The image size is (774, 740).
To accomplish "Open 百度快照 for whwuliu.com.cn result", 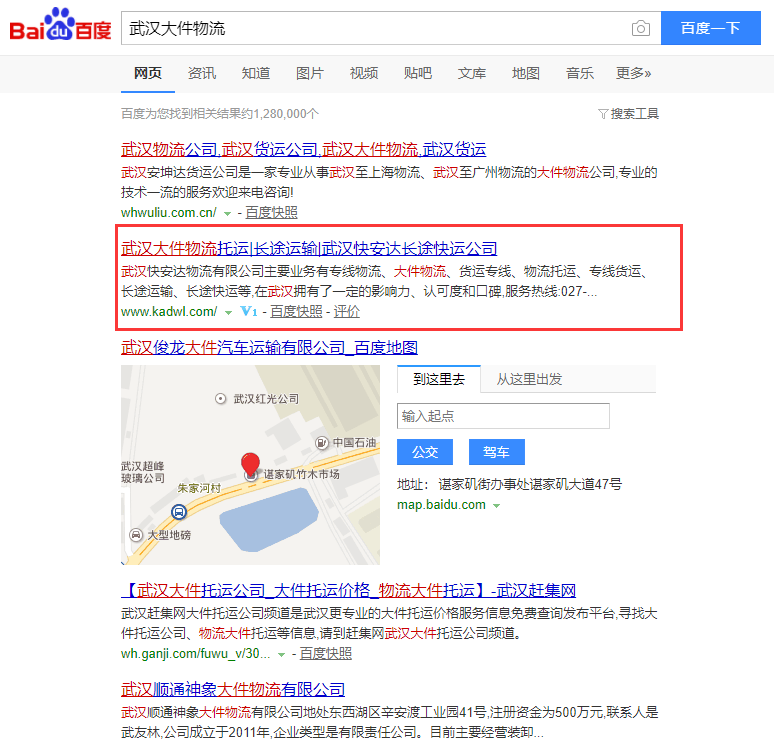I will click(271, 213).
